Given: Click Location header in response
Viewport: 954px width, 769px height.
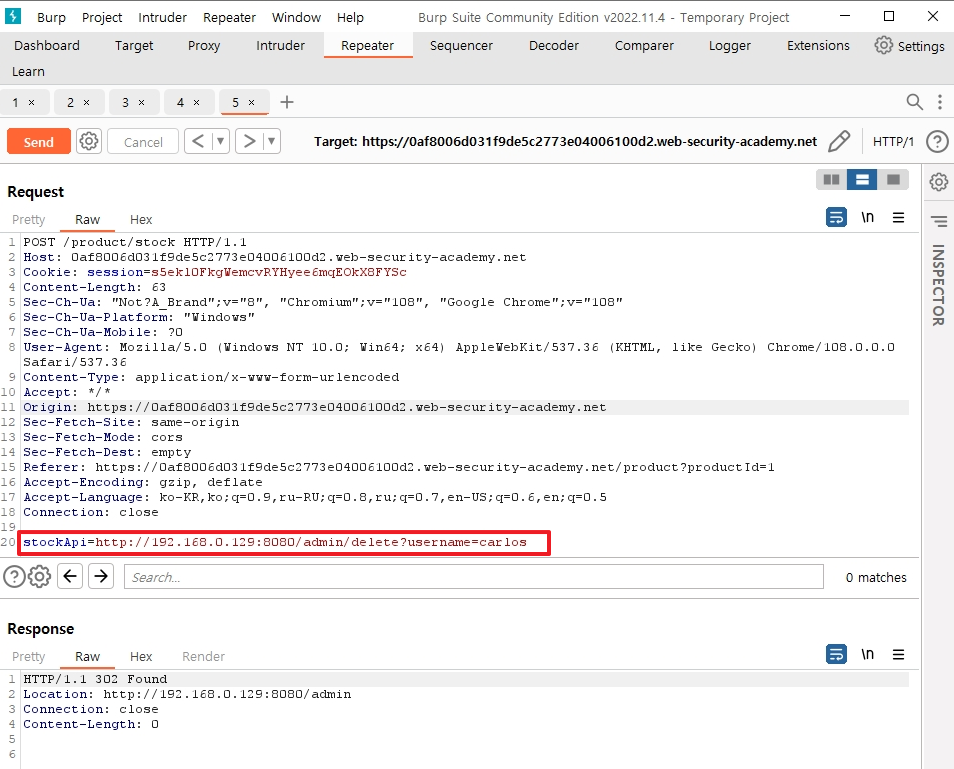Looking at the screenshot, I should (x=187, y=694).
